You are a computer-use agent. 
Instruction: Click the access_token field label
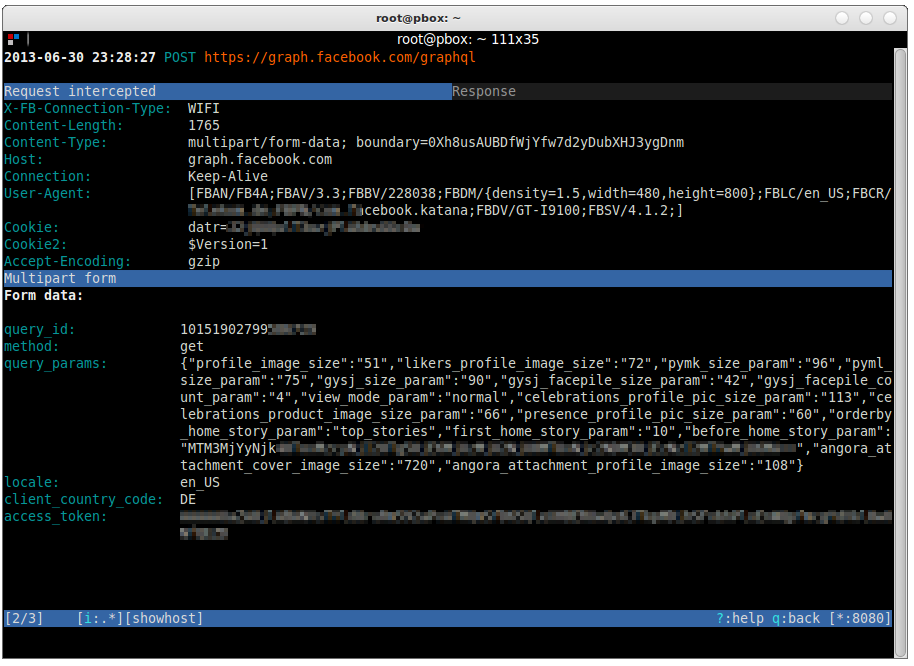tap(55, 516)
